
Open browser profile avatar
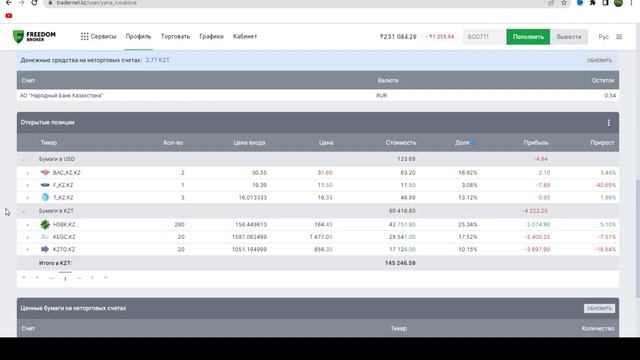tap(618, 3)
